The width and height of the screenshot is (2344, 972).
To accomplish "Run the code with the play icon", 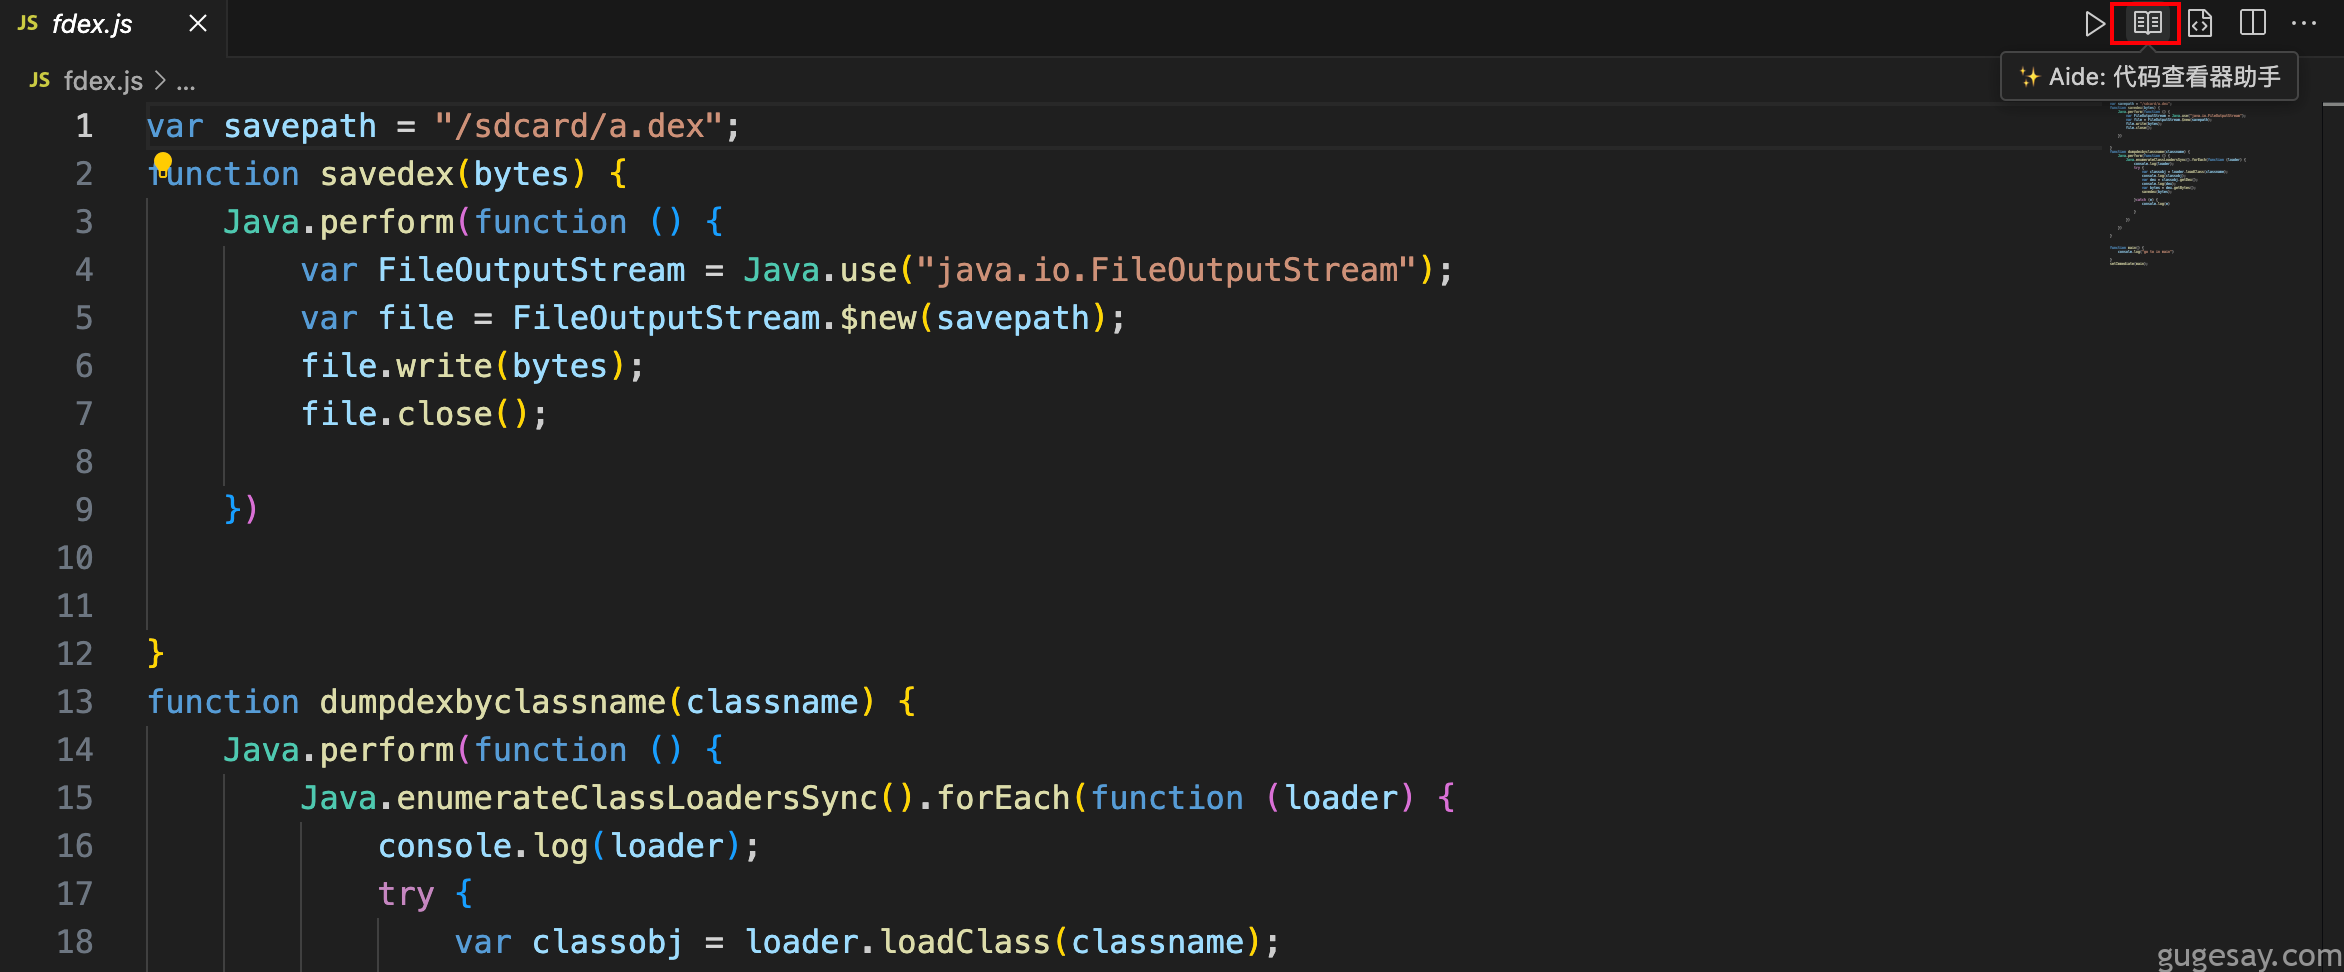I will click(2095, 23).
